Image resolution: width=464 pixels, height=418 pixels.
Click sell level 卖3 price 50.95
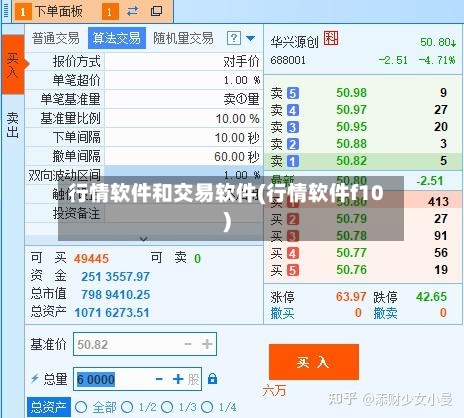coord(351,126)
